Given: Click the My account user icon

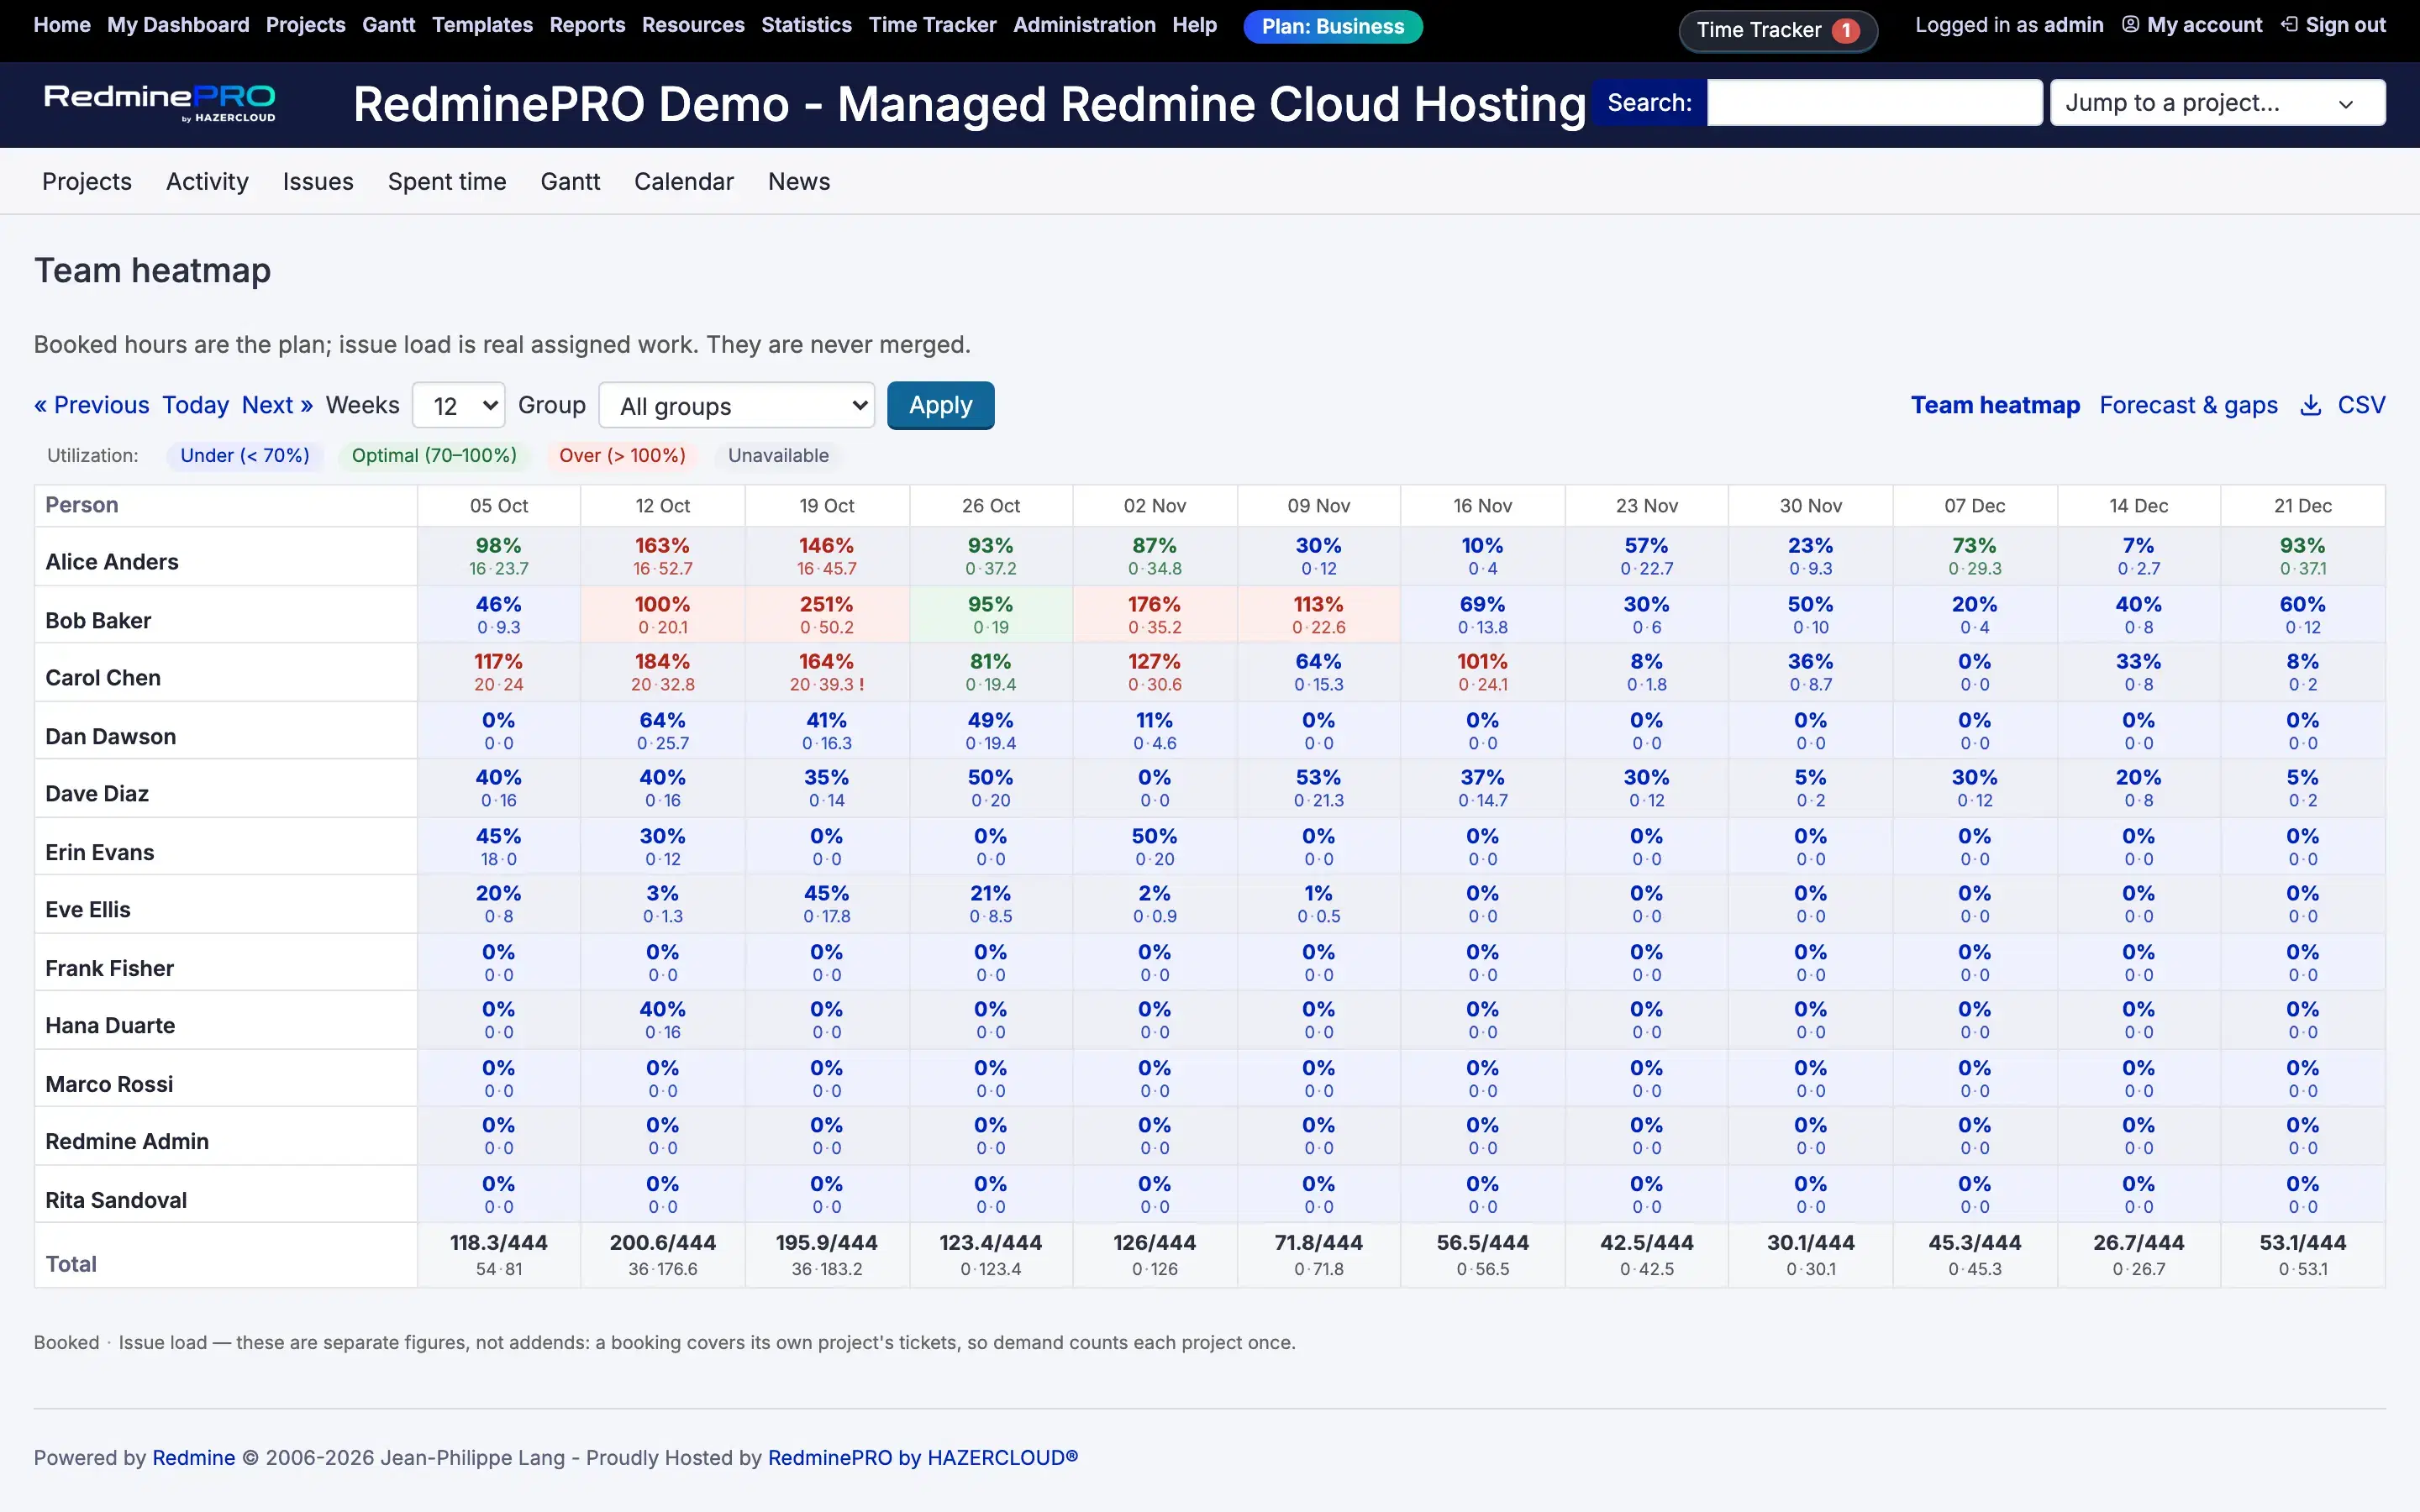Looking at the screenshot, I should pyautogui.click(x=2131, y=25).
